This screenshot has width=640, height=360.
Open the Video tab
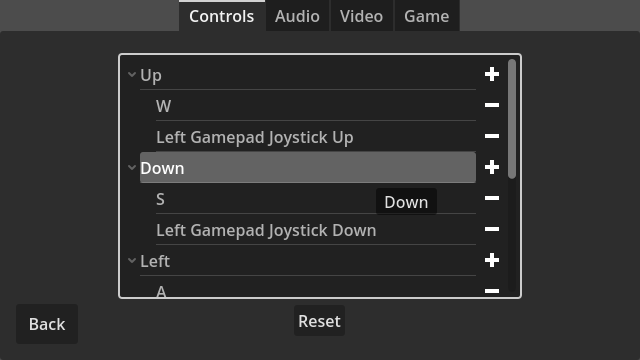coord(362,16)
